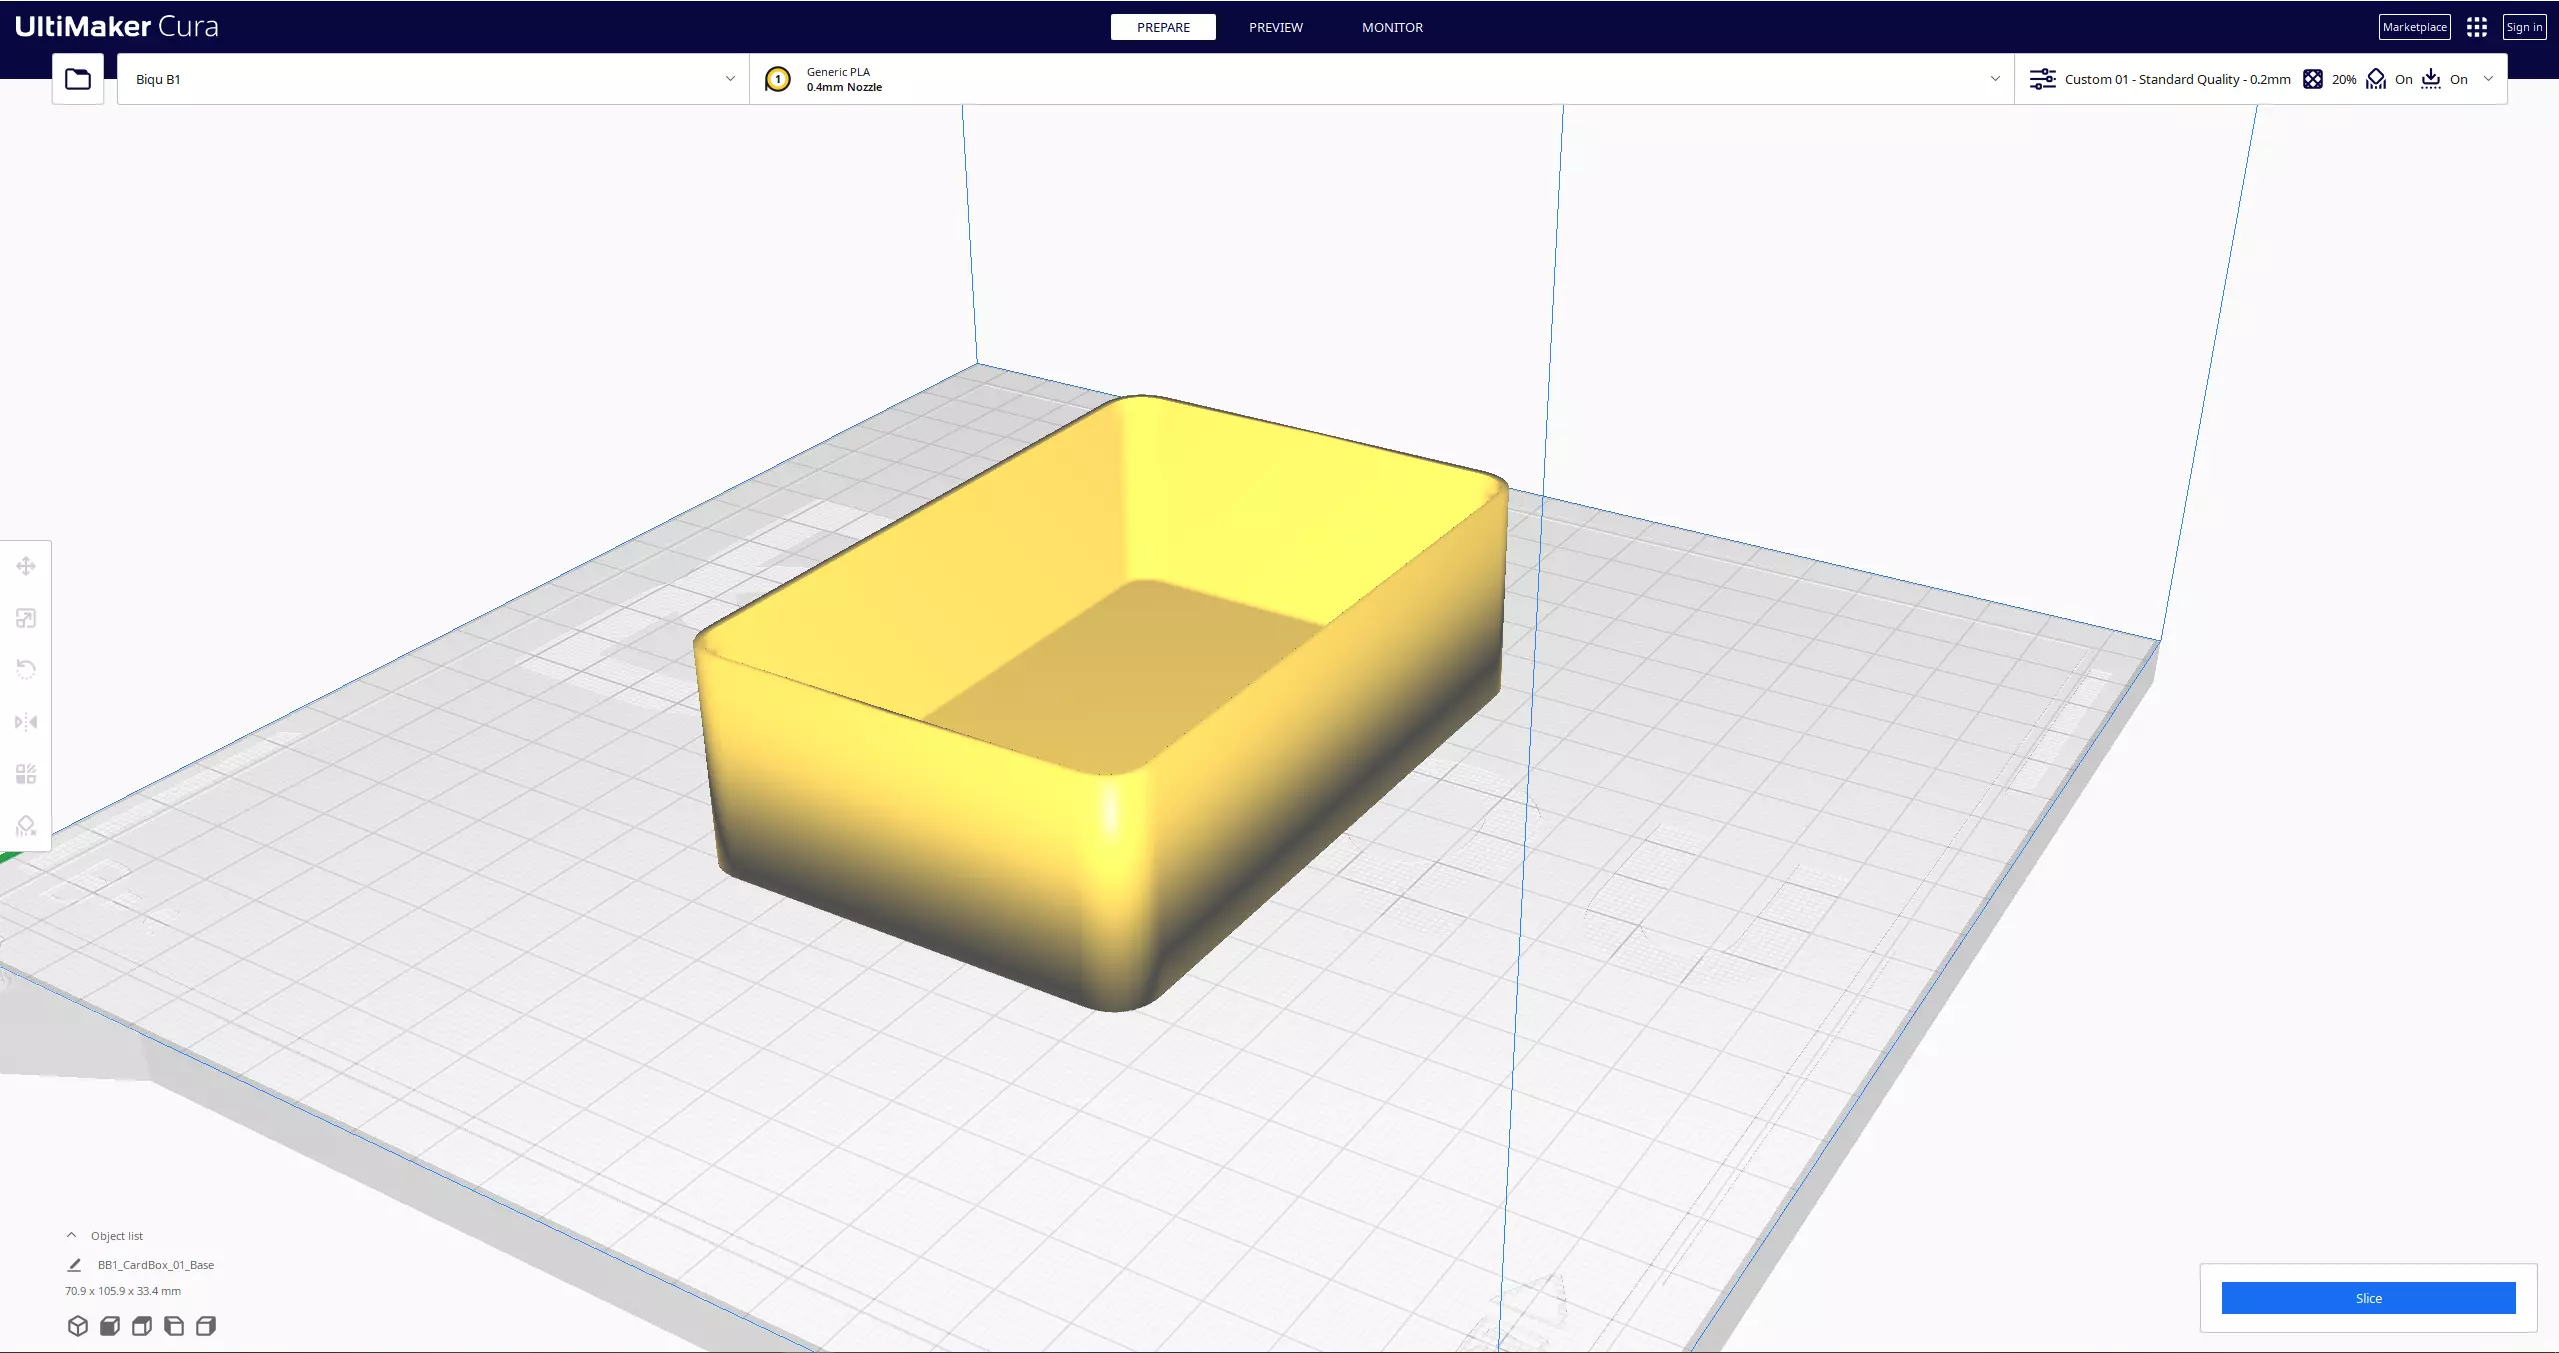Viewport: 2559px width, 1353px height.
Task: Open the application switcher grid icon
Action: [2477, 27]
